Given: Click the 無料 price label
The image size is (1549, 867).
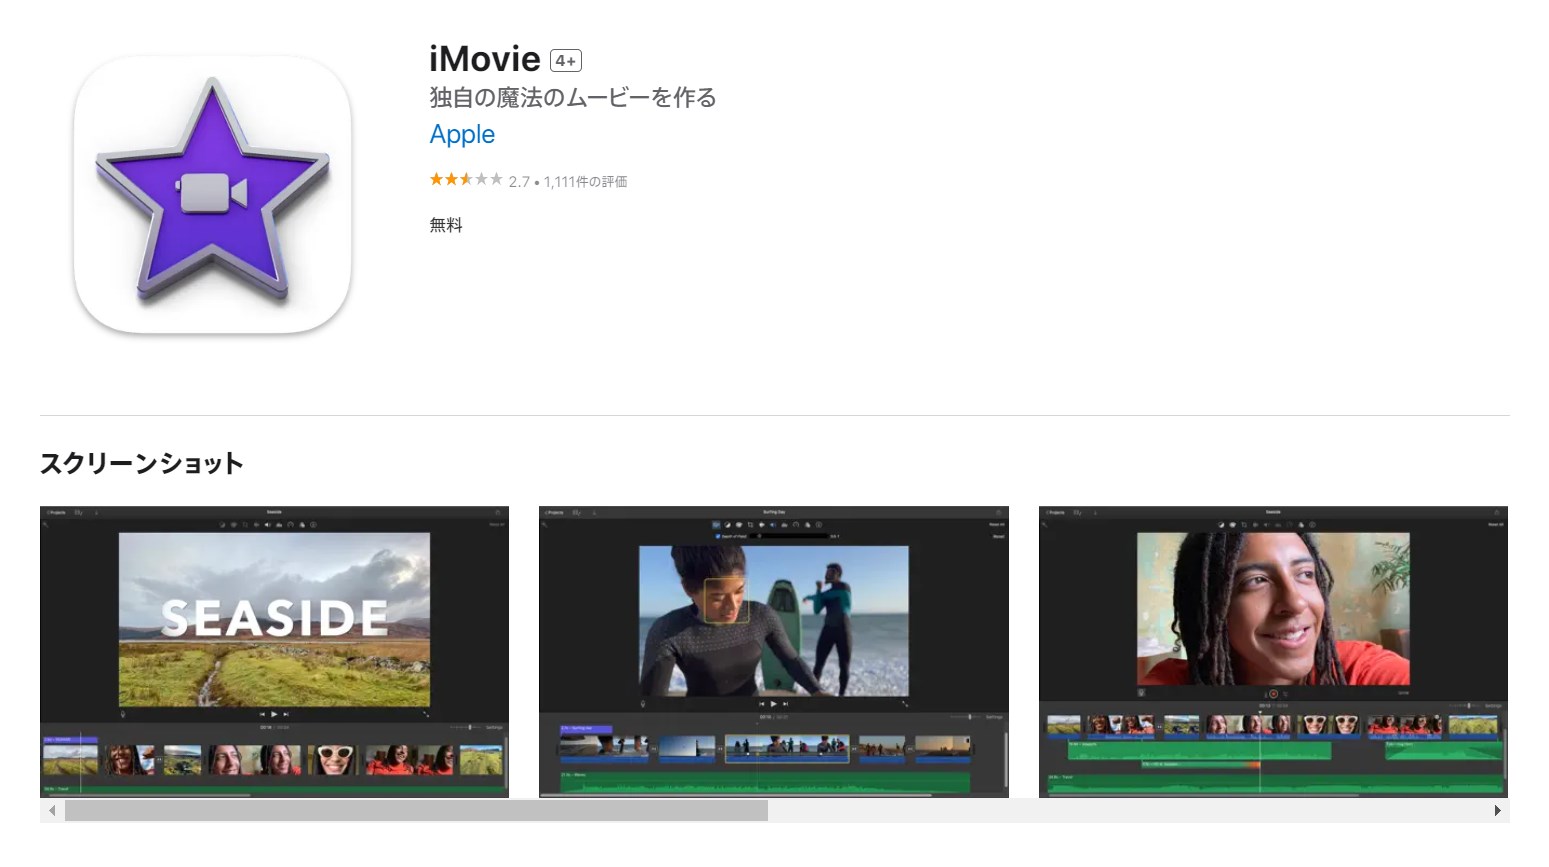Looking at the screenshot, I should (446, 225).
